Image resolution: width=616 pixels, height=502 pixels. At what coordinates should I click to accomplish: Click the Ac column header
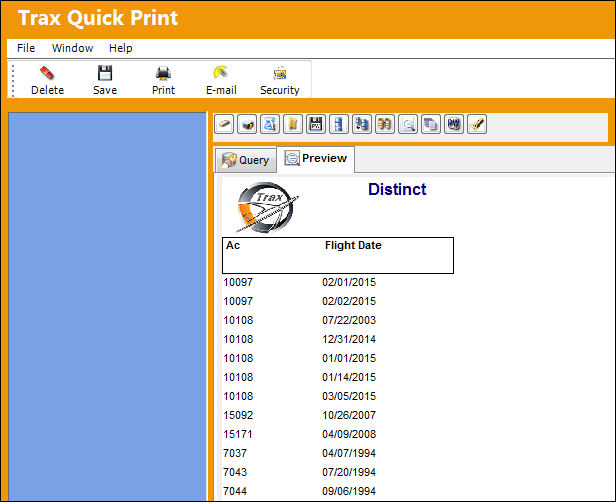pyautogui.click(x=233, y=246)
